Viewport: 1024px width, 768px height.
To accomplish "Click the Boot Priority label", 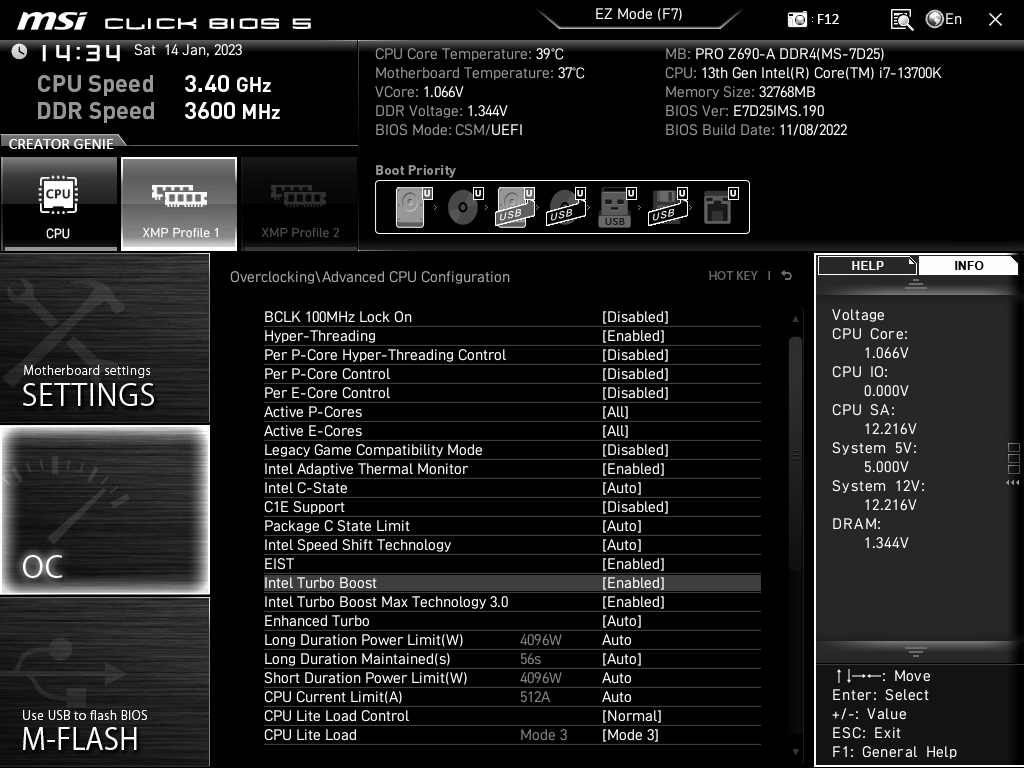I will [x=415, y=170].
